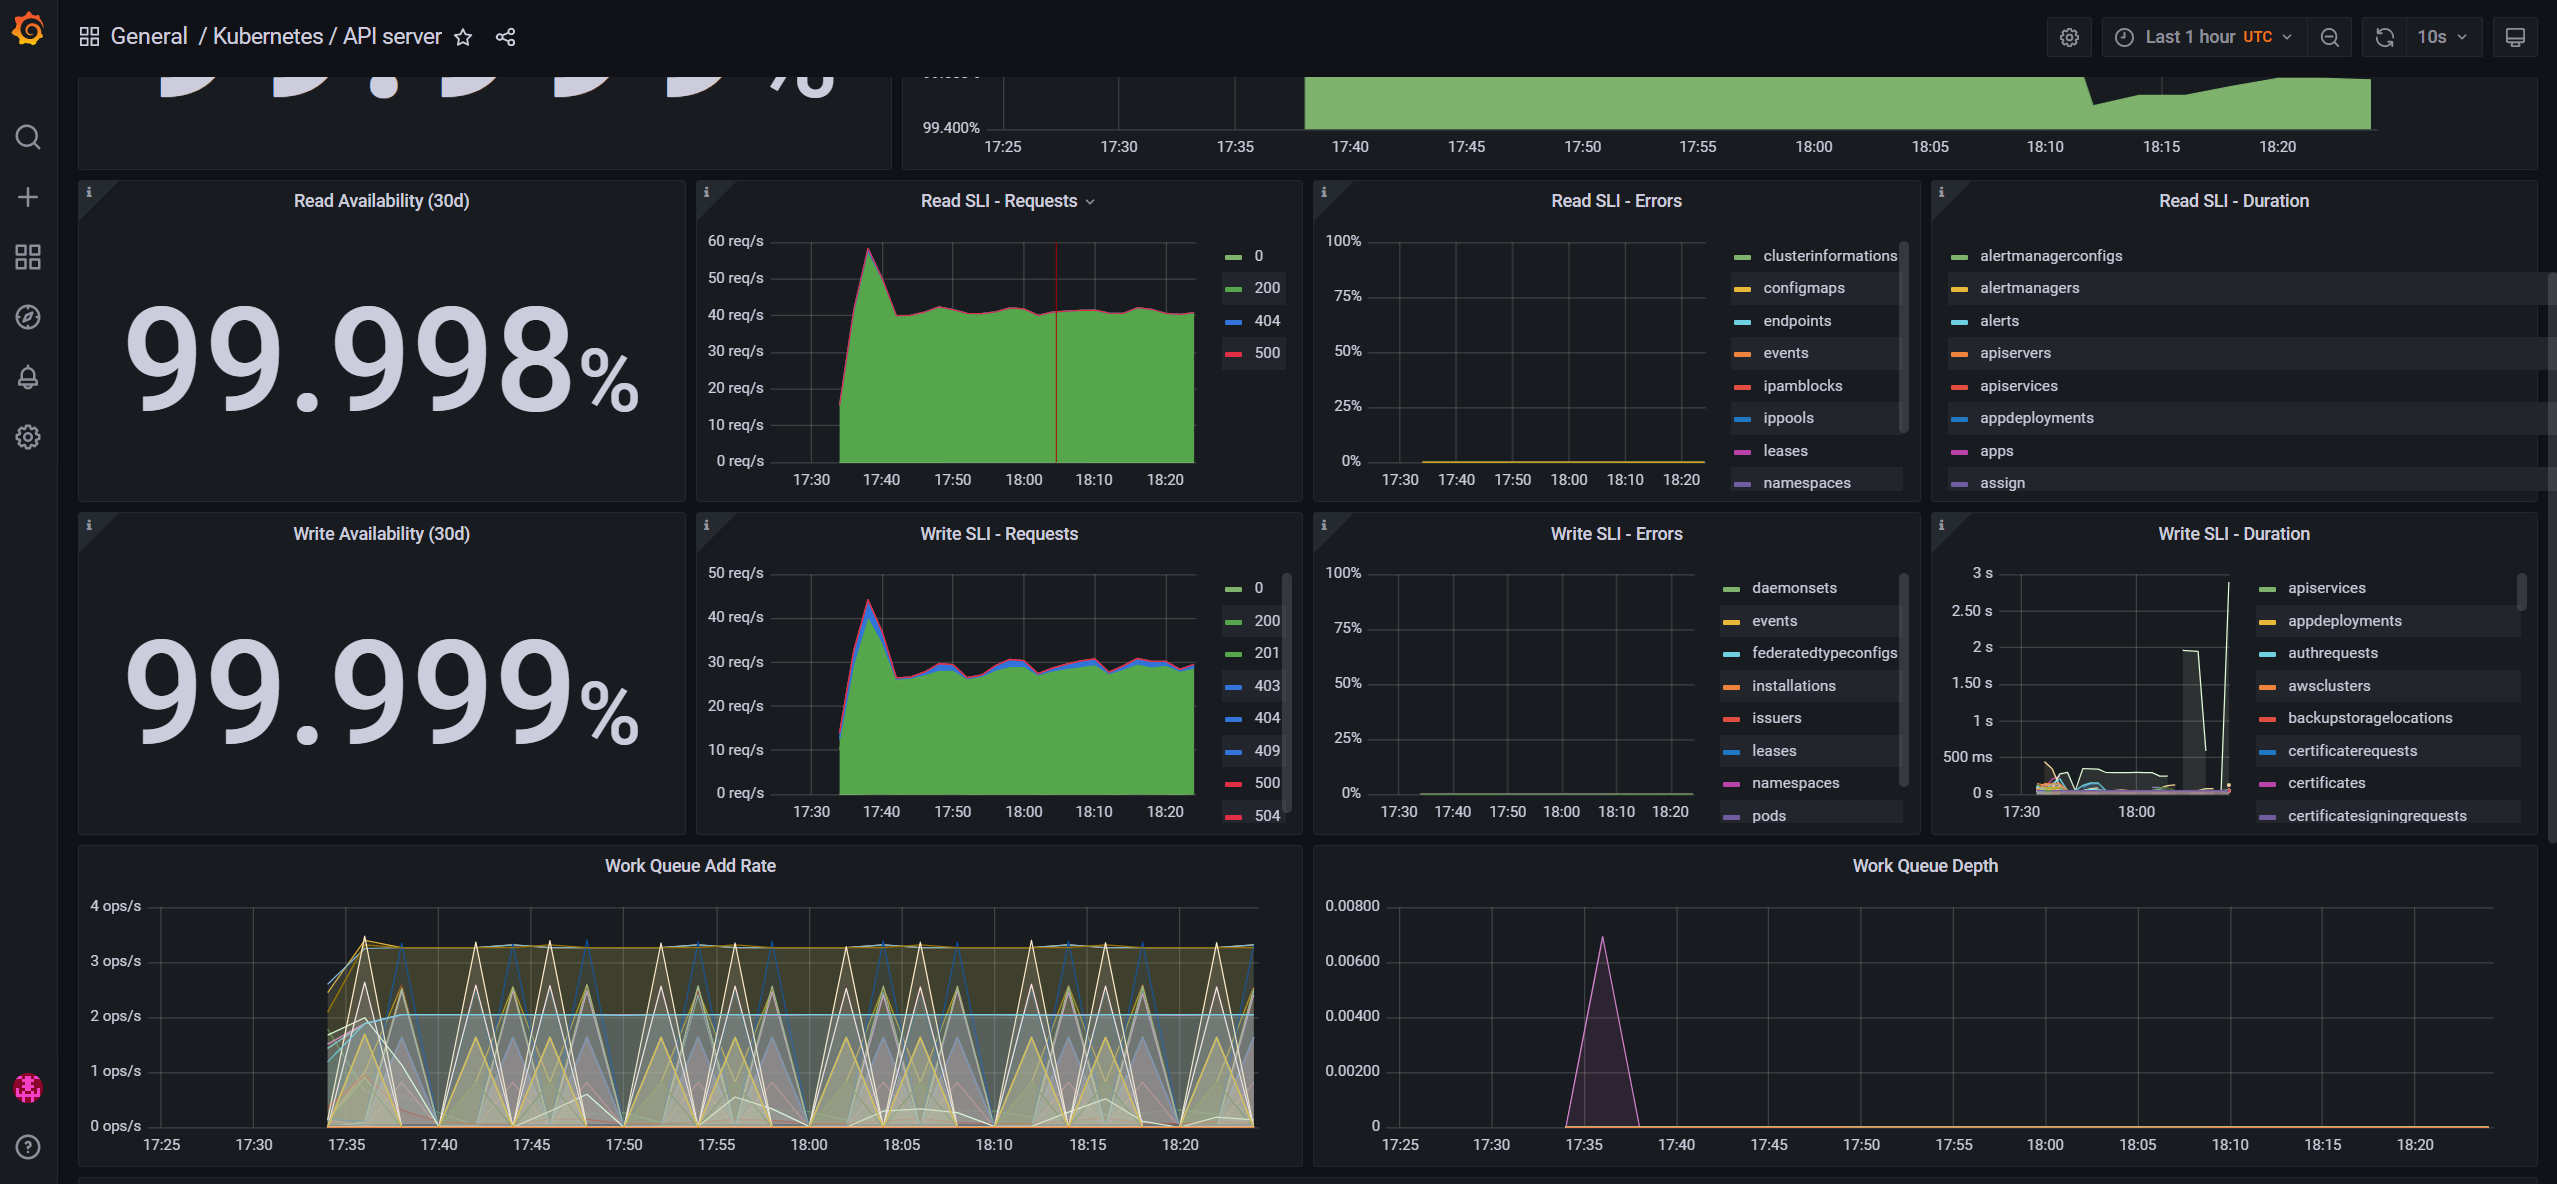
Task: Toggle alertmanagers series in Read SLI Duration legend
Action: click(2029, 288)
